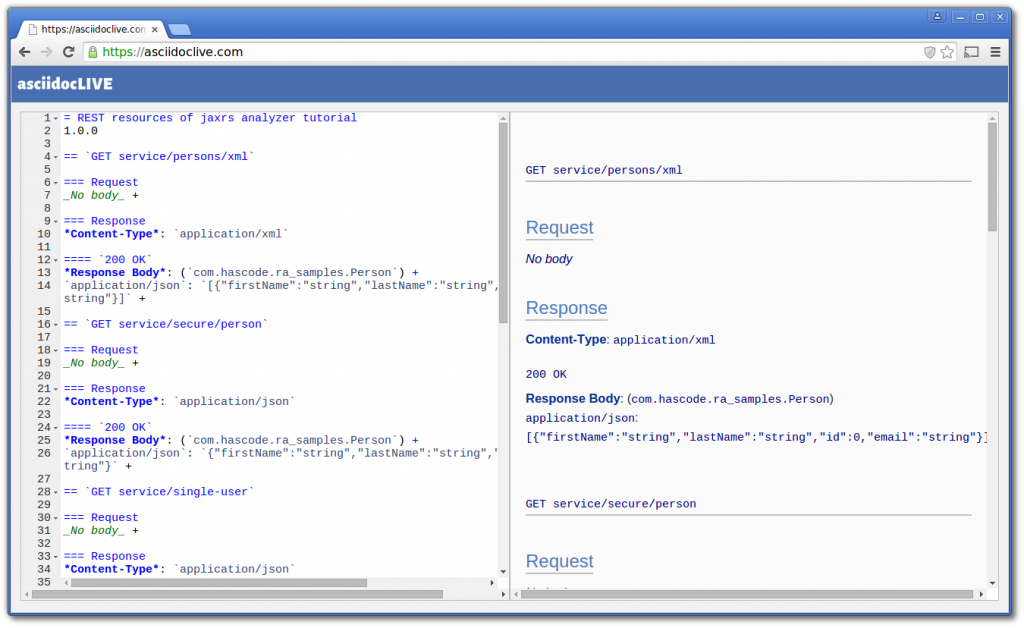Image resolution: width=1024 pixels, height=628 pixels.
Task: Go back using the browser back arrow
Action: click(x=25, y=52)
